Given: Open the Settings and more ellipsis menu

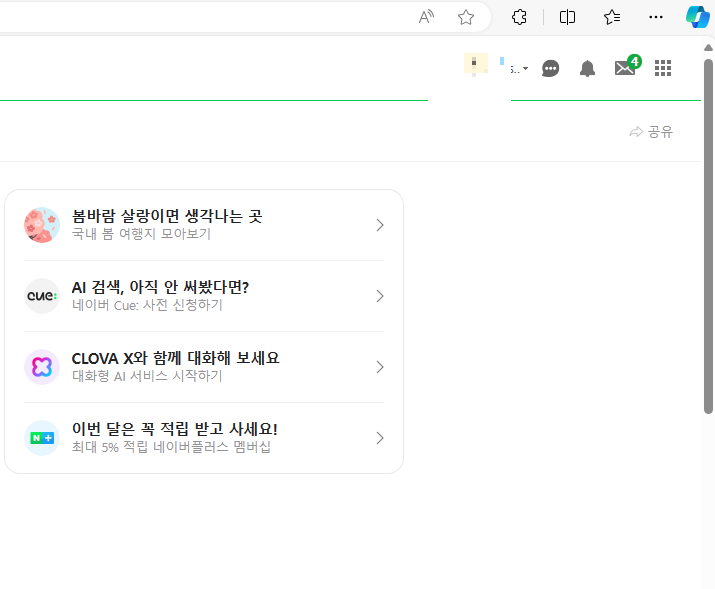Looking at the screenshot, I should 656,17.
